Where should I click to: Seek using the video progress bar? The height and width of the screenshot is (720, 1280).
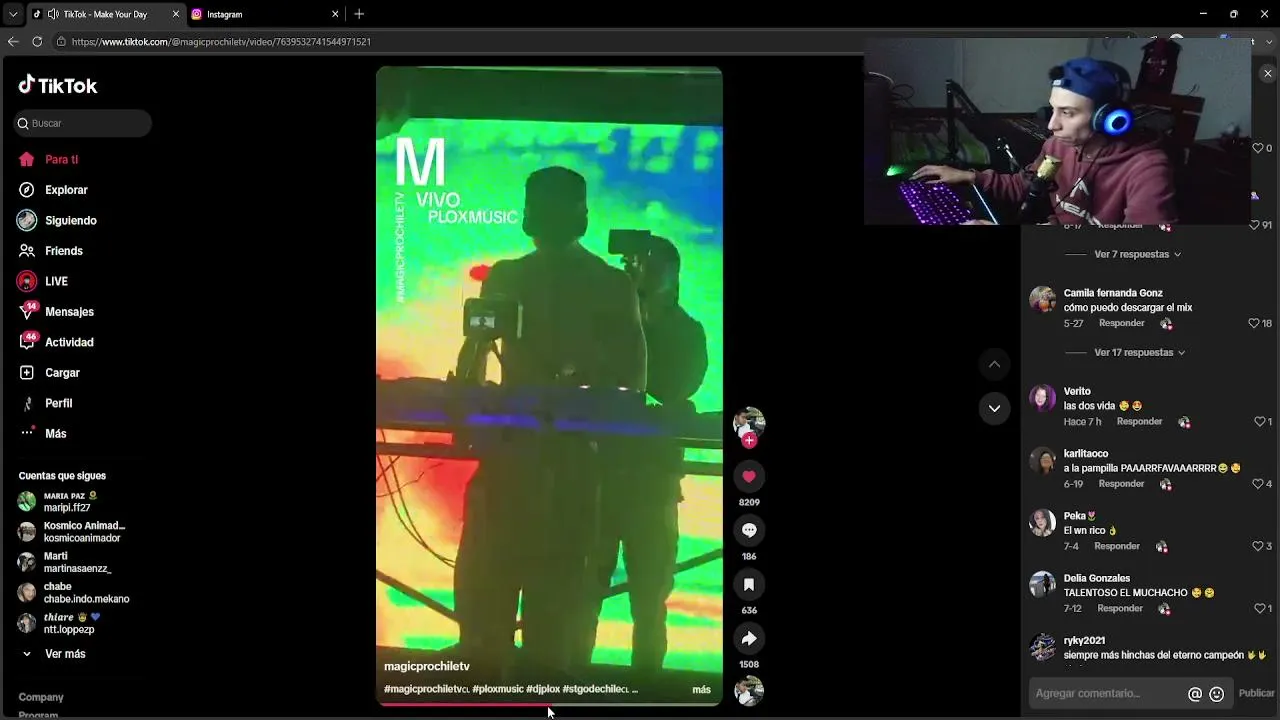point(549,704)
